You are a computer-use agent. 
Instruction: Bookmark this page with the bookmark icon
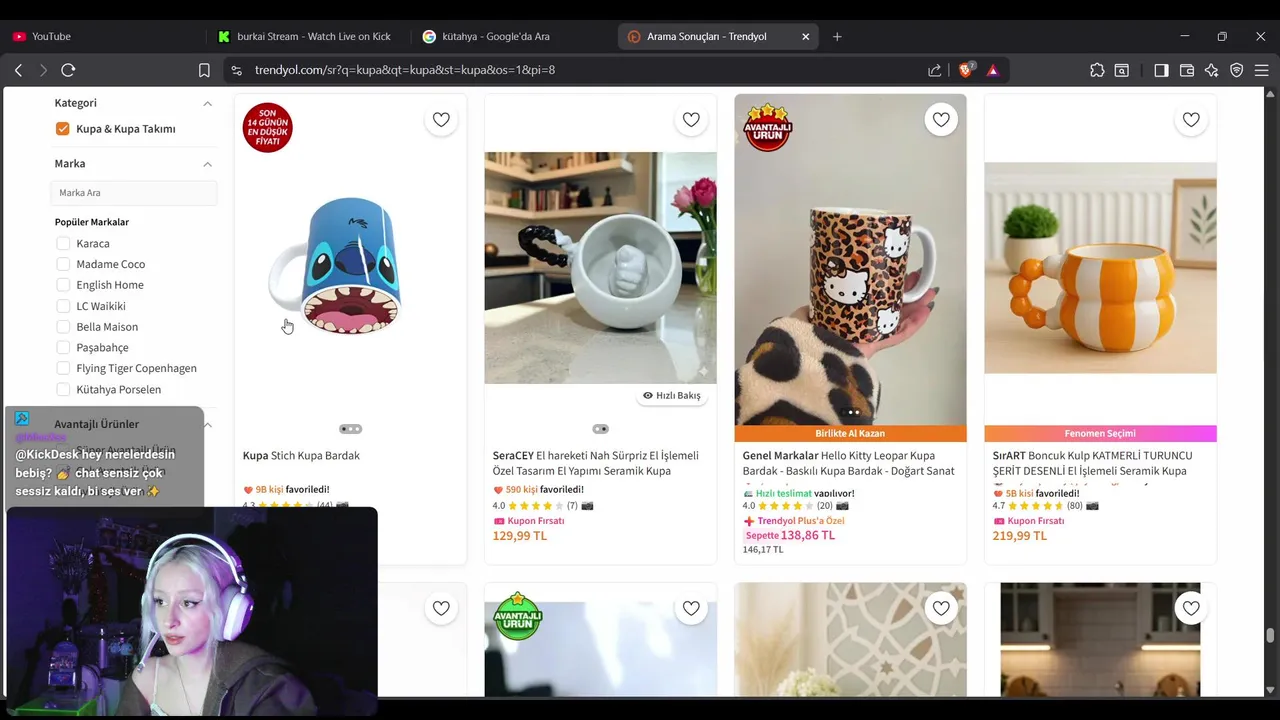[x=204, y=70]
